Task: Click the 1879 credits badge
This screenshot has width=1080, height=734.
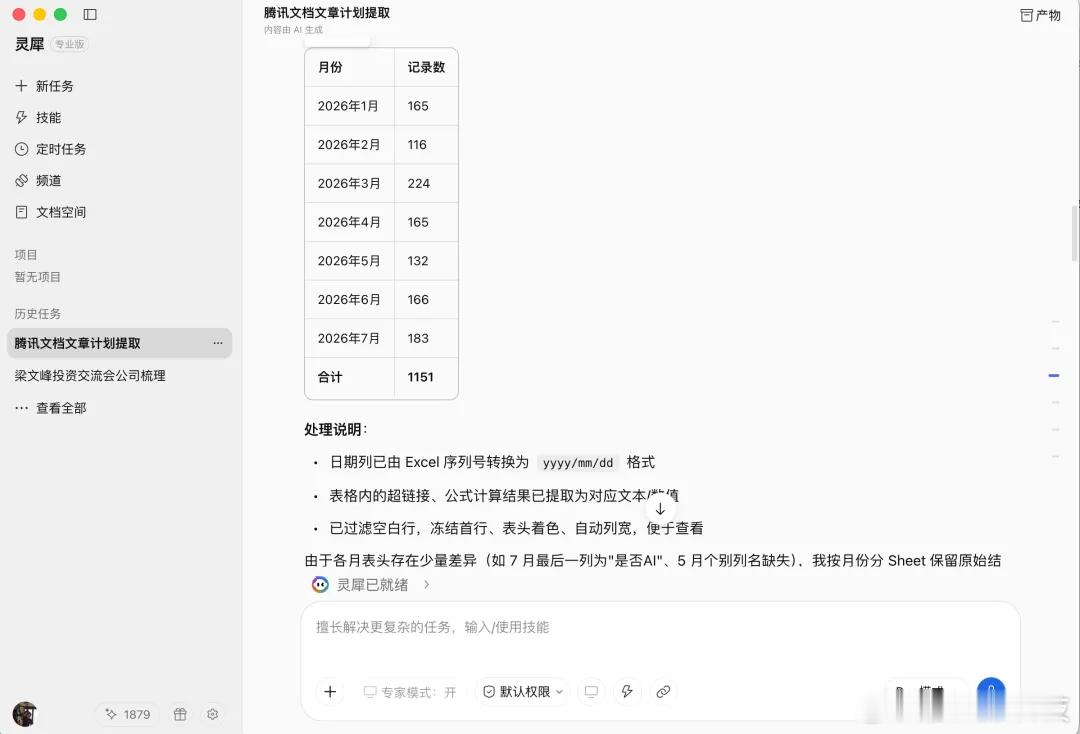Action: pyautogui.click(x=127, y=714)
